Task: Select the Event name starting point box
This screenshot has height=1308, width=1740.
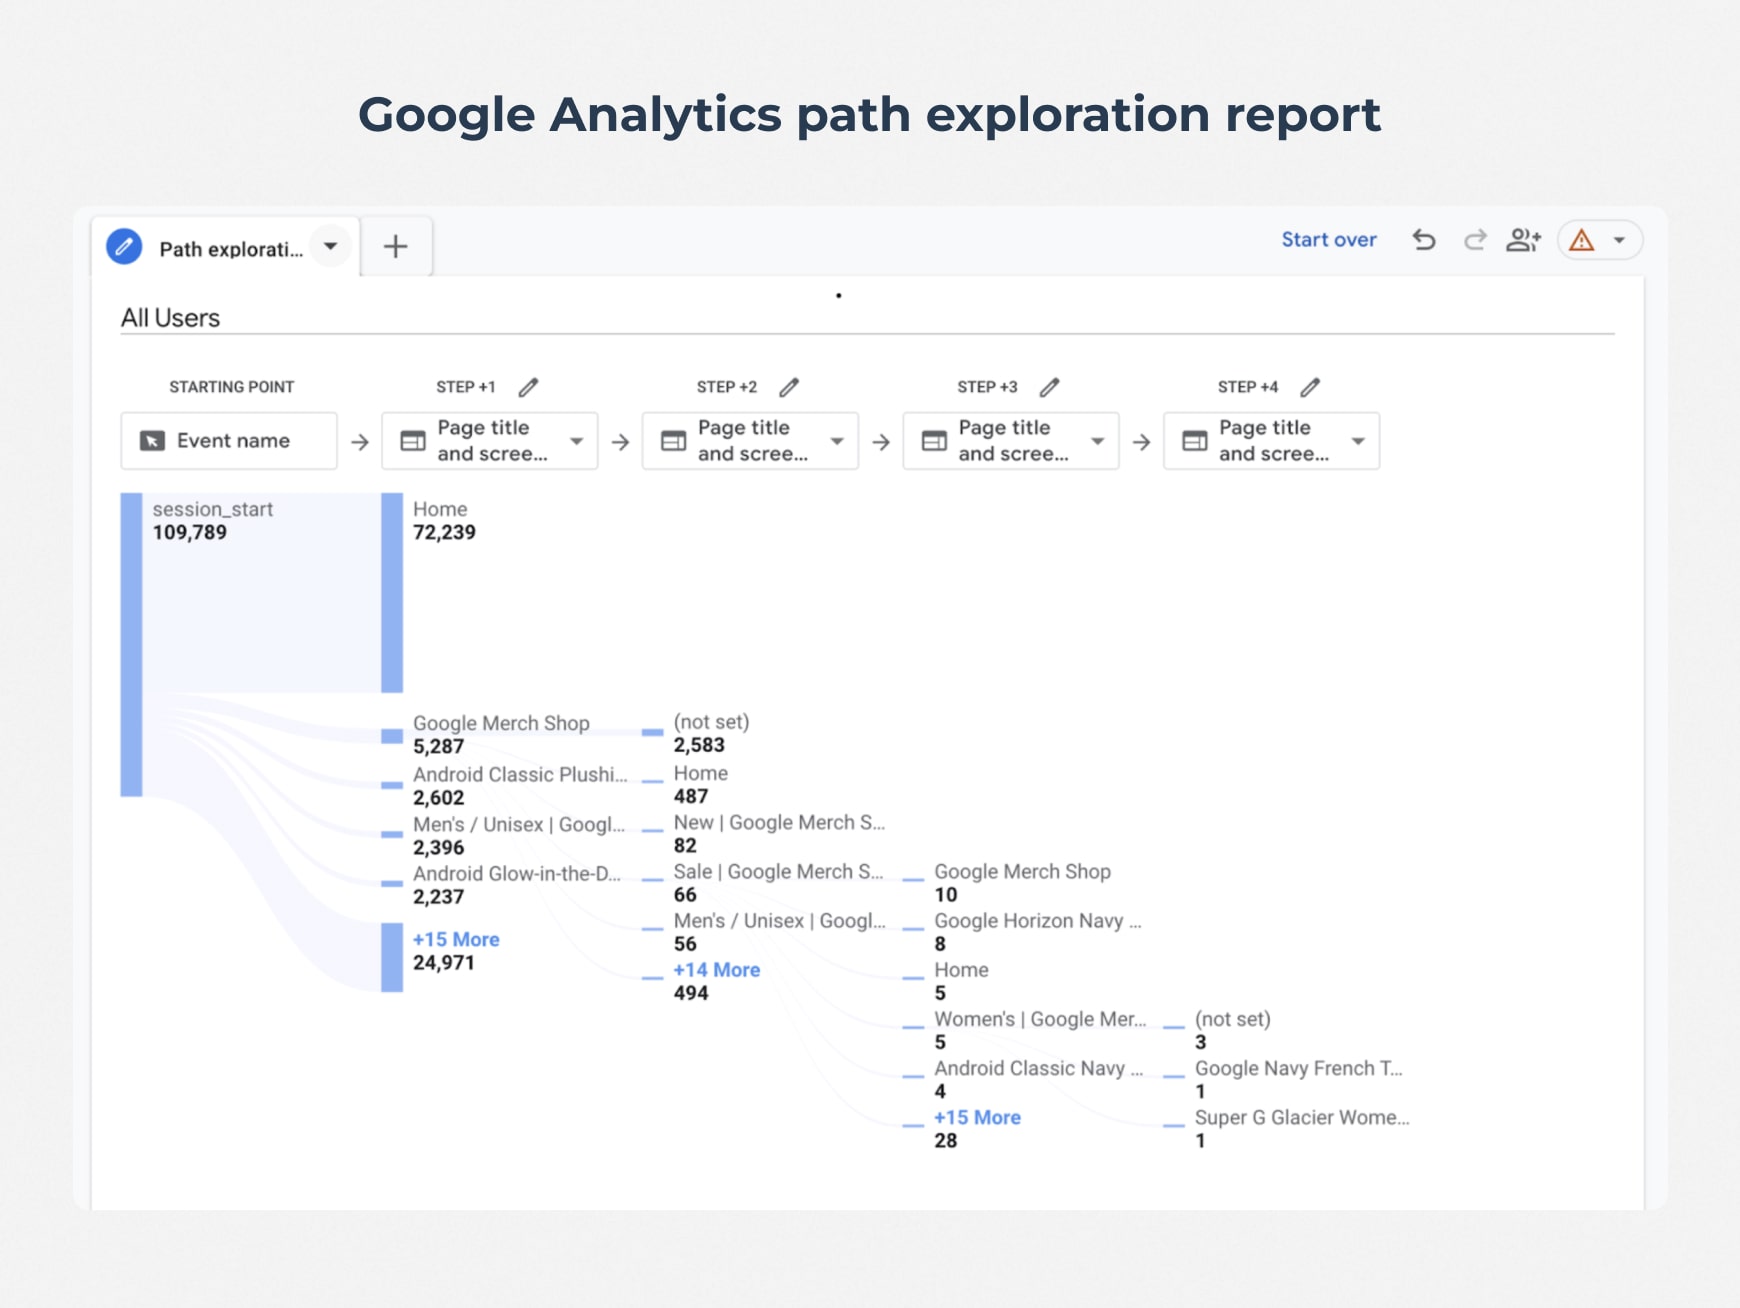Action: point(229,441)
